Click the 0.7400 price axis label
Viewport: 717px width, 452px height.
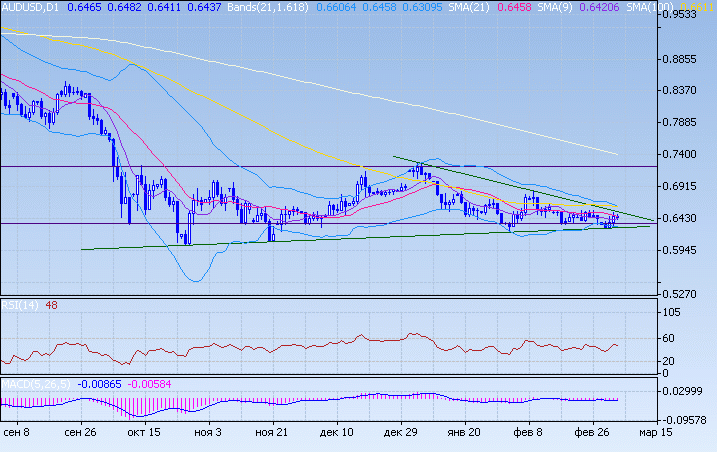pos(683,155)
